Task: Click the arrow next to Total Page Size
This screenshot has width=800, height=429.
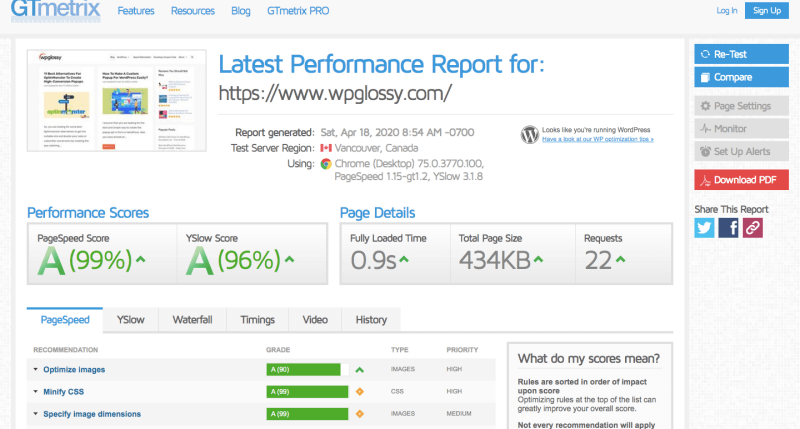Action: (x=538, y=259)
